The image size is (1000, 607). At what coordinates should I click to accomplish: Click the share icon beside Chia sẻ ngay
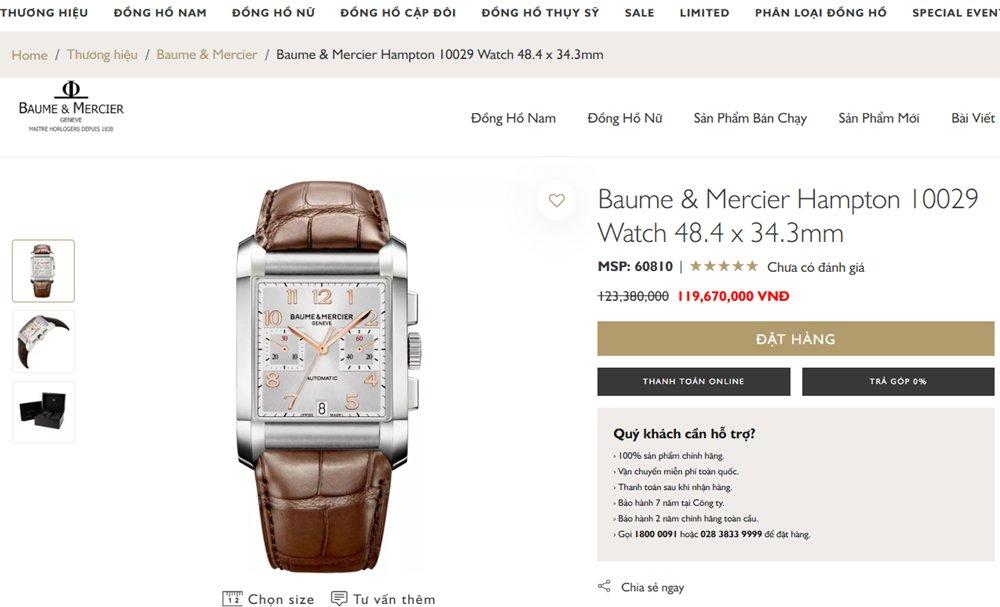point(604,586)
